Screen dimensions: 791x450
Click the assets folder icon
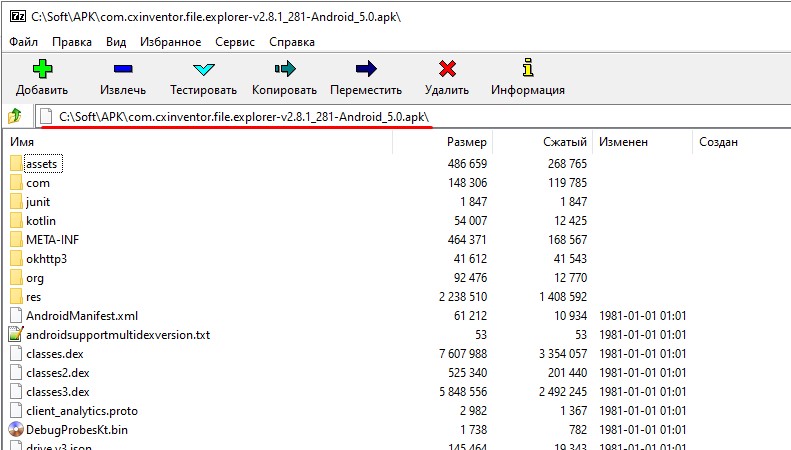click(16, 163)
